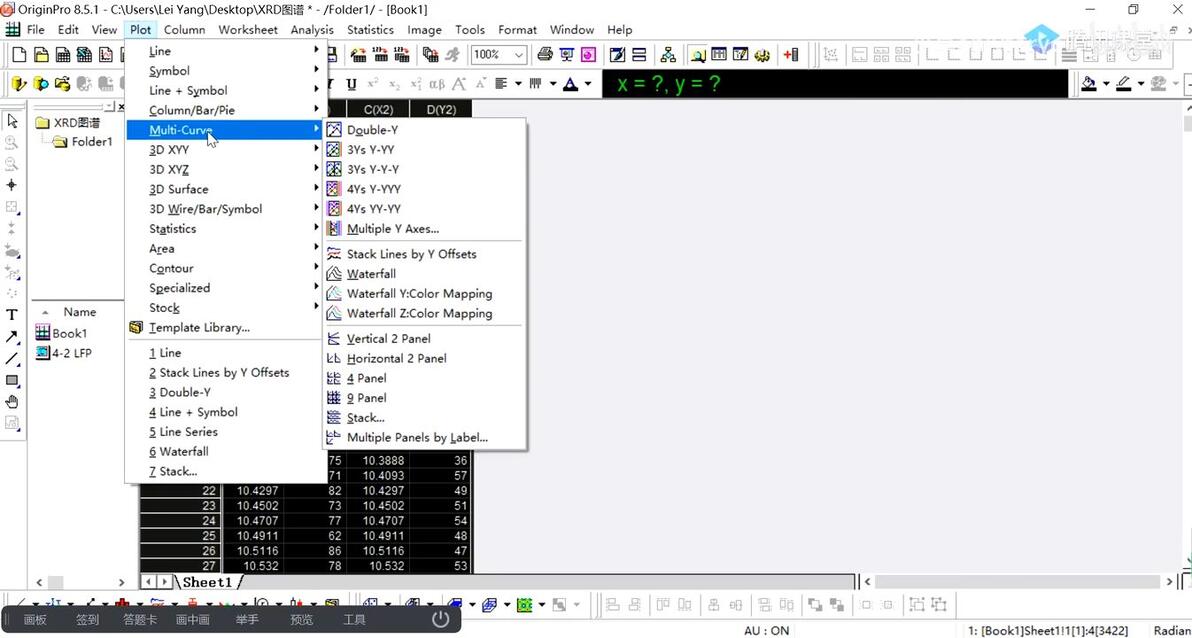1192x638 pixels.
Task: Expand the Contour submenu
Action: click(x=227, y=268)
